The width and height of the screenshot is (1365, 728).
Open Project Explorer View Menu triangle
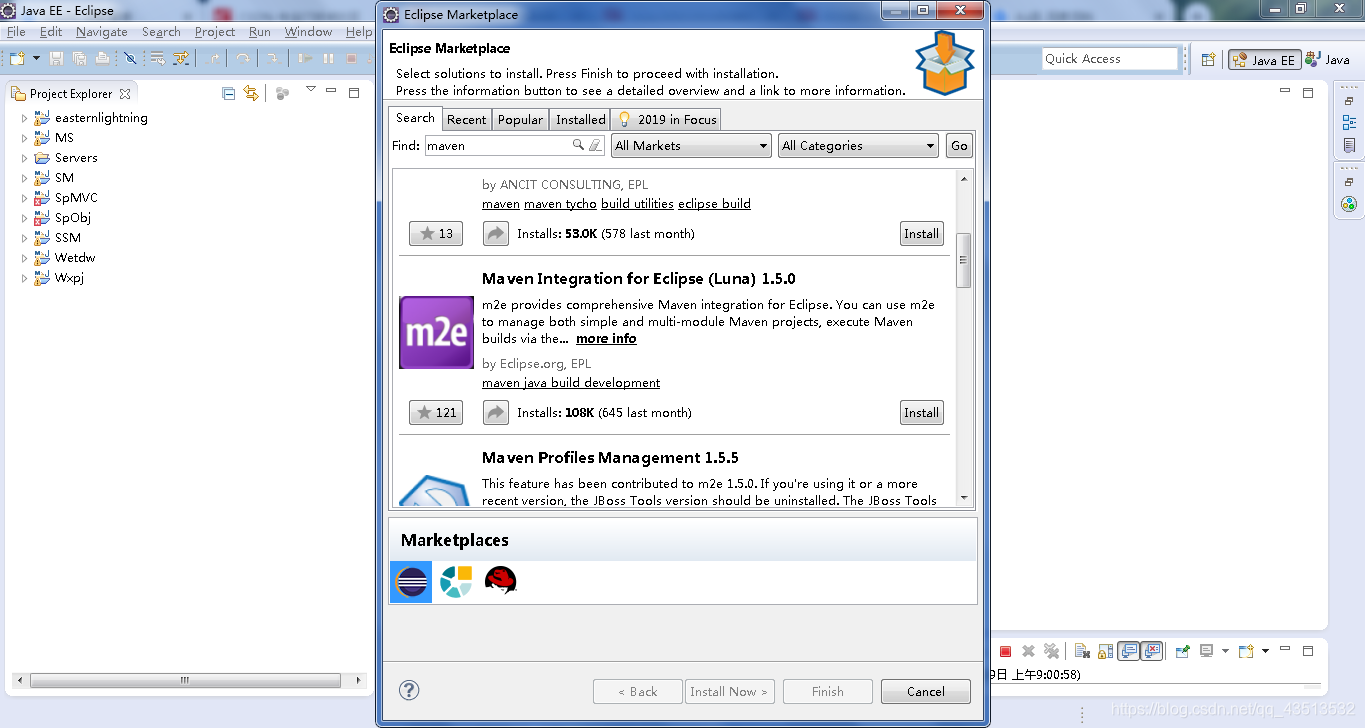[x=311, y=90]
